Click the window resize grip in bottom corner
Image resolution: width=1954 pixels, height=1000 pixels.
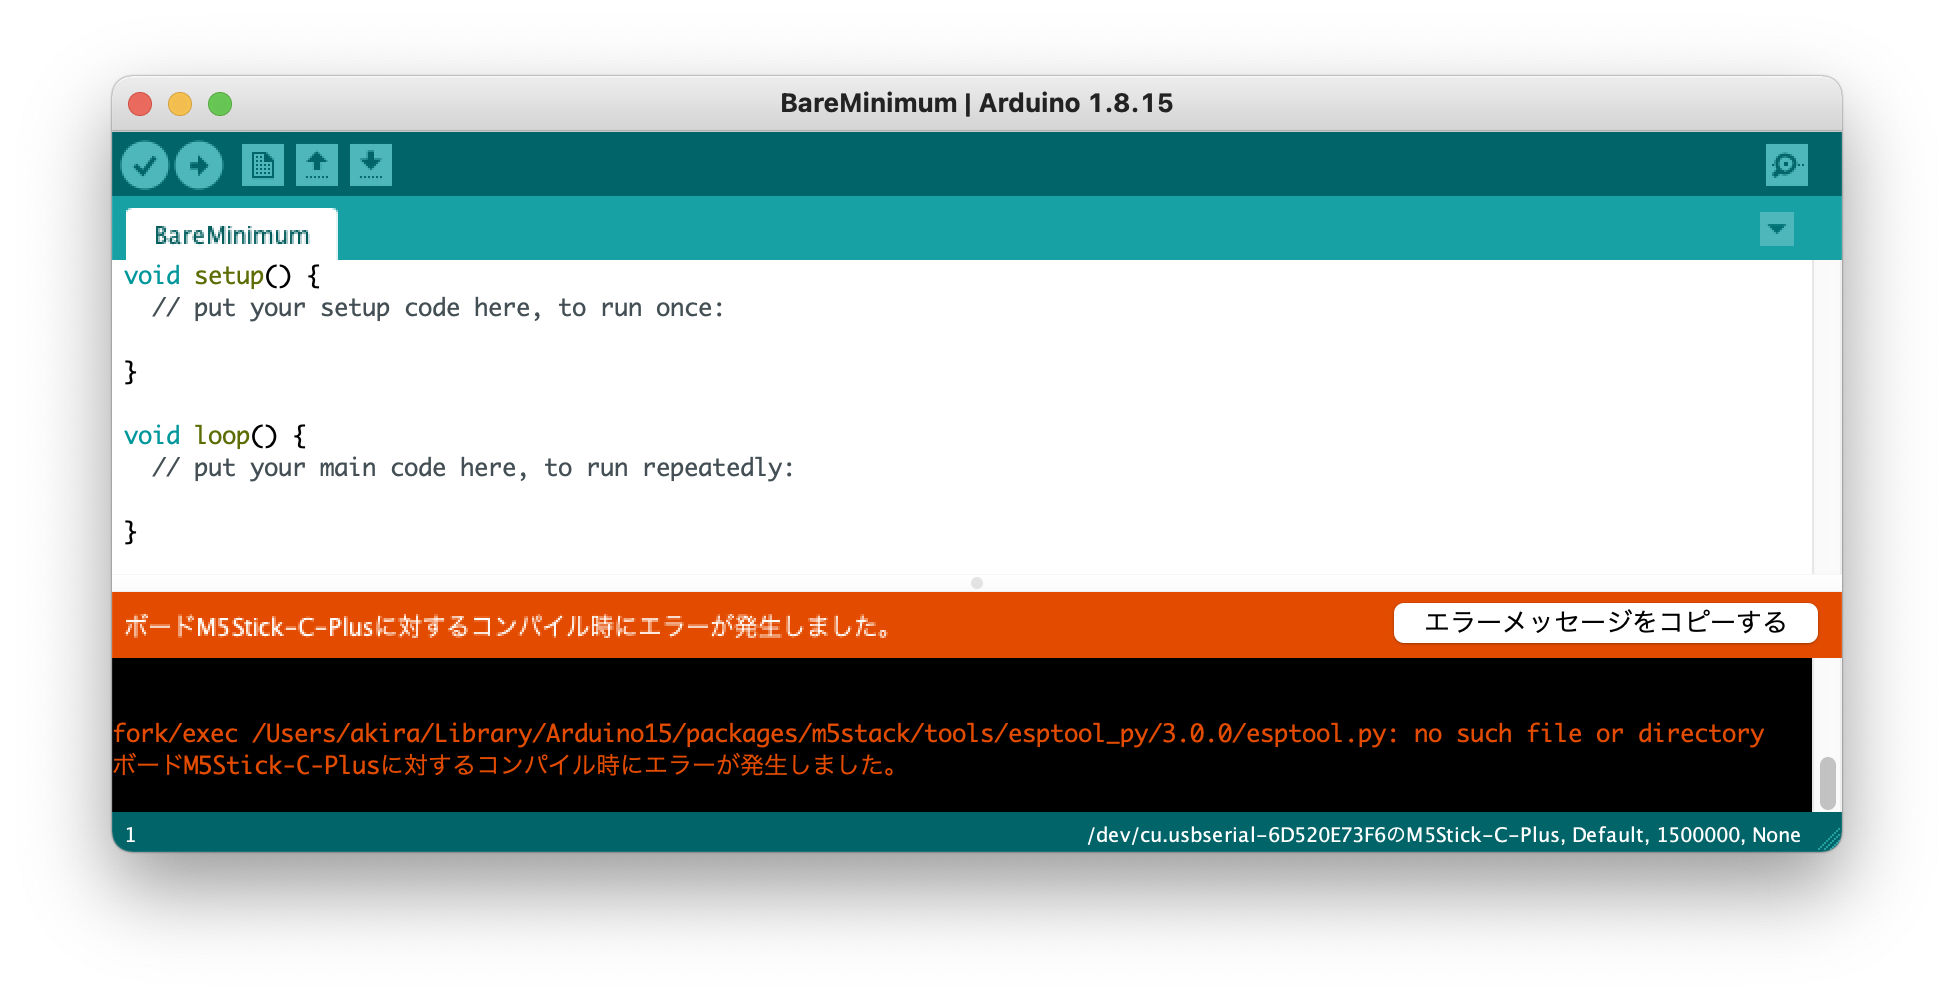tap(1829, 838)
